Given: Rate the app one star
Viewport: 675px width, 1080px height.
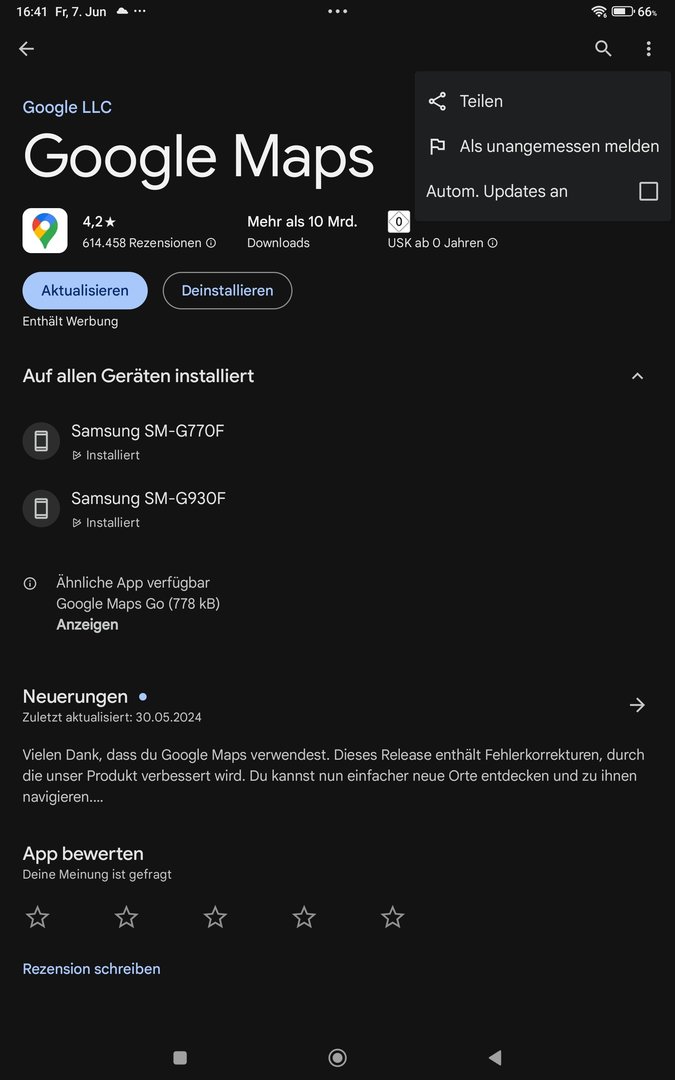Looking at the screenshot, I should click(x=37, y=917).
